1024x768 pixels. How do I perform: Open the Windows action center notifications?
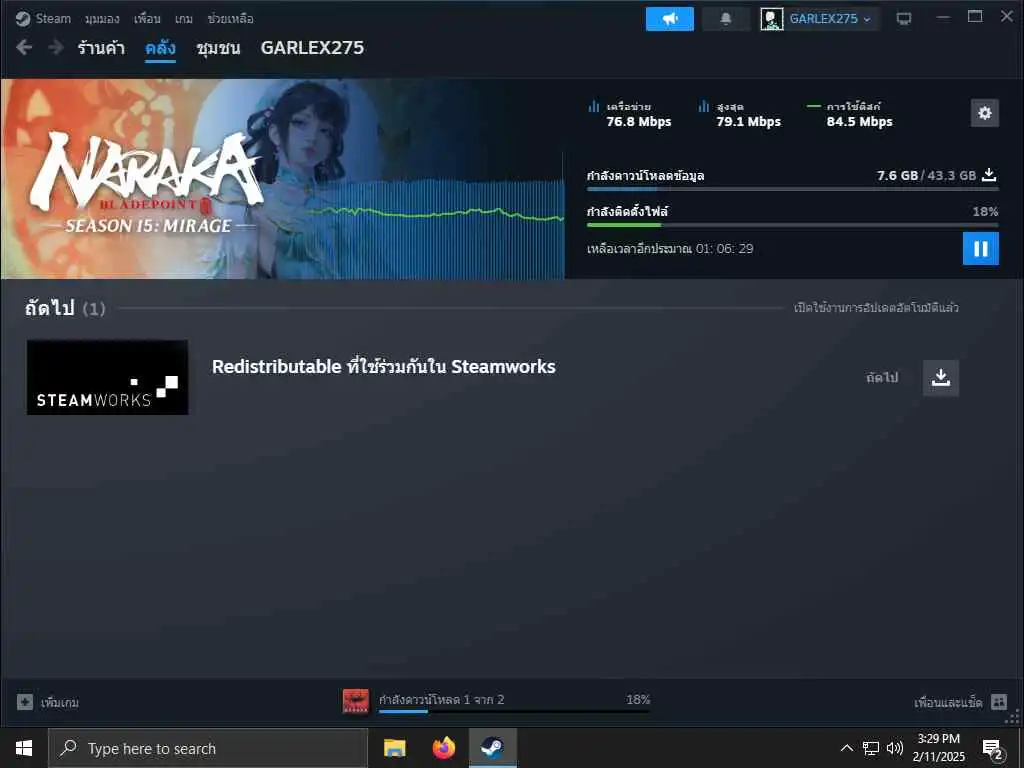pyautogui.click(x=993, y=749)
